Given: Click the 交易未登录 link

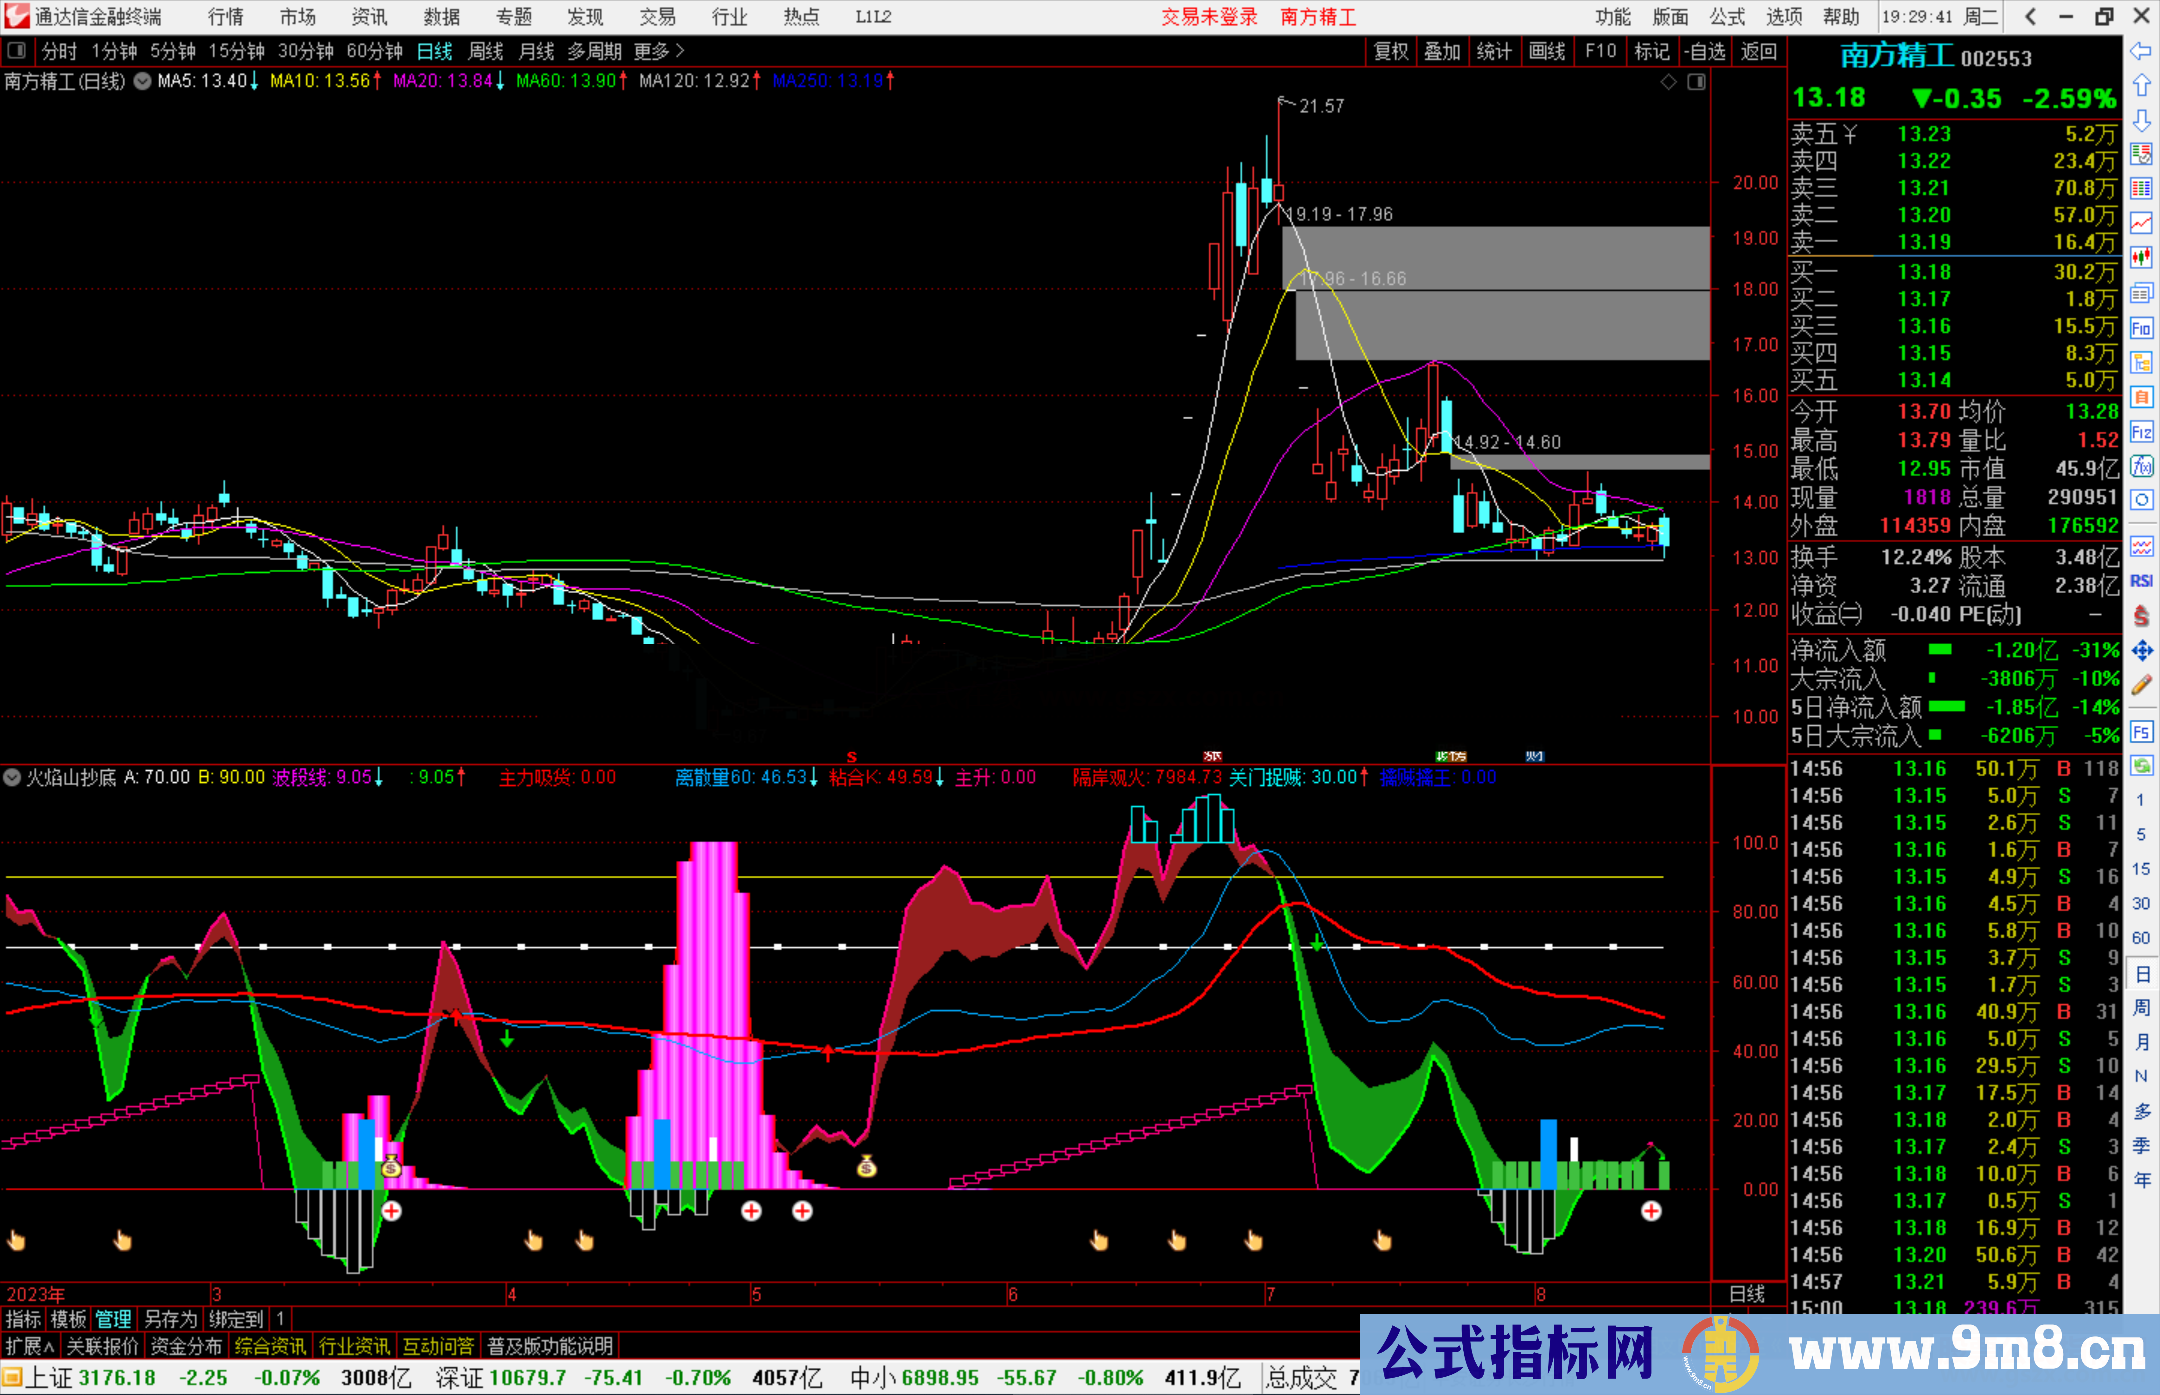Looking at the screenshot, I should tap(1209, 17).
